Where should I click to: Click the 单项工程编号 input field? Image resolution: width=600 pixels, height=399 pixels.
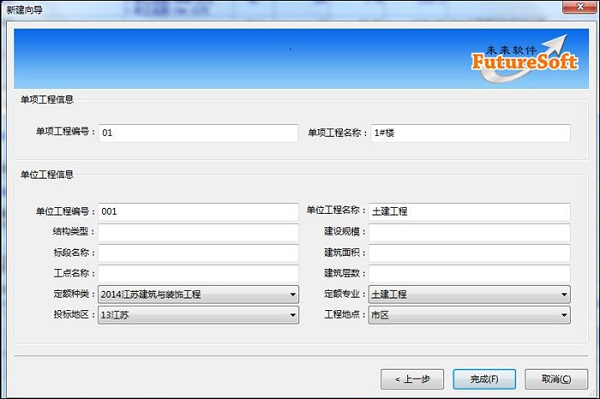click(x=198, y=133)
